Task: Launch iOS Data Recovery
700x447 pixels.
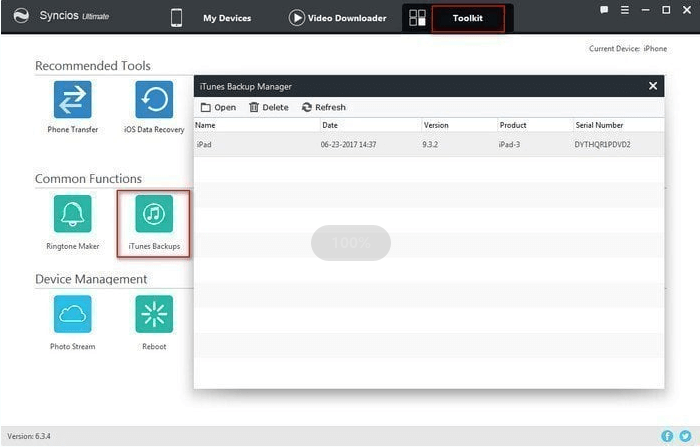Action: 154,100
